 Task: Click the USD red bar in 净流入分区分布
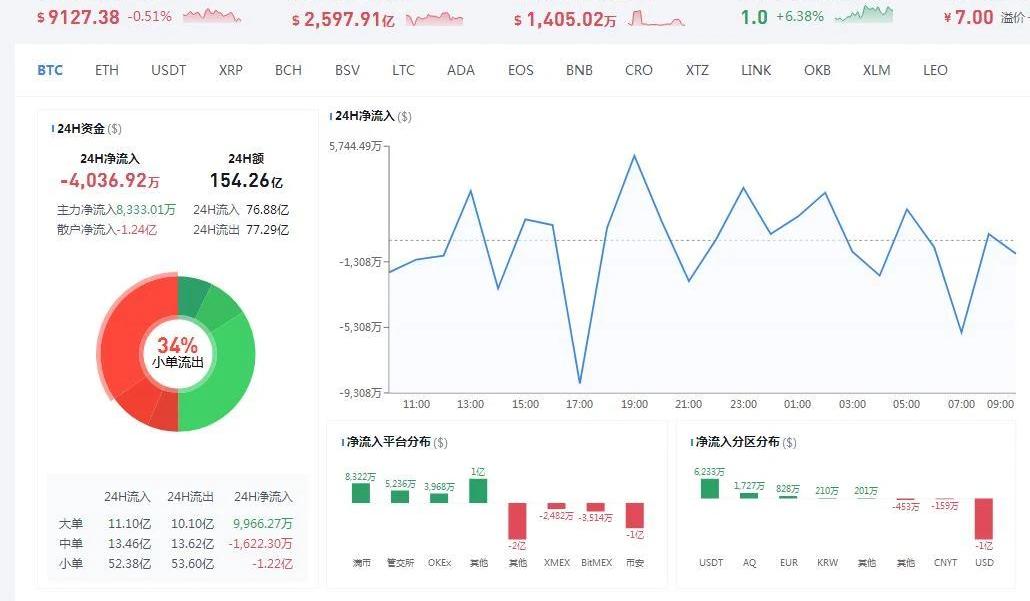[x=984, y=518]
